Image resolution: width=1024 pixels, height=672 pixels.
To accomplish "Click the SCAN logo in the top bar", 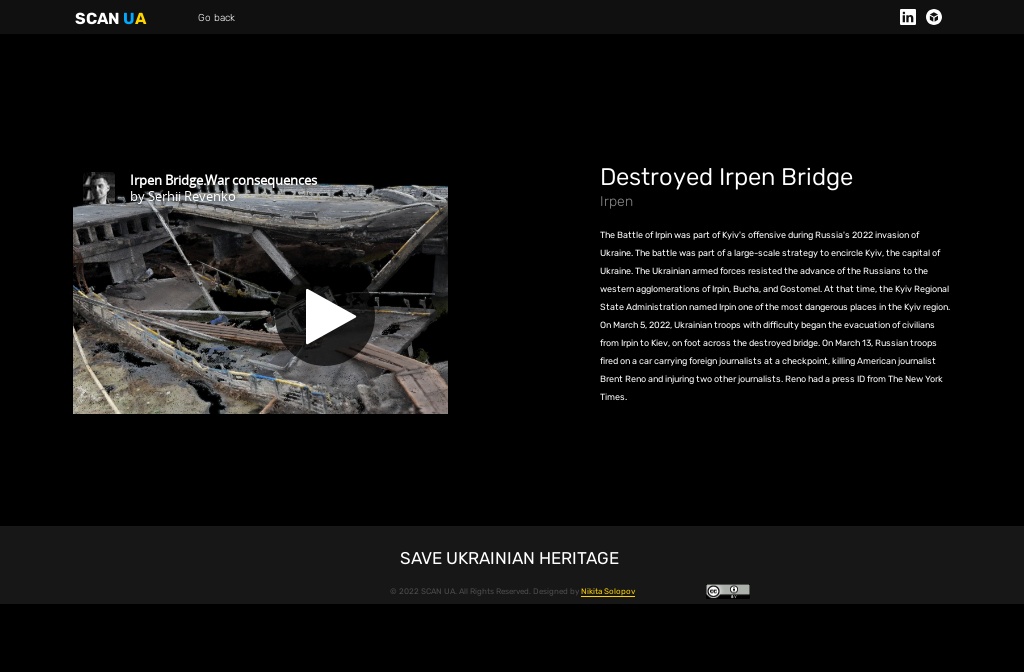I will 95,18.
